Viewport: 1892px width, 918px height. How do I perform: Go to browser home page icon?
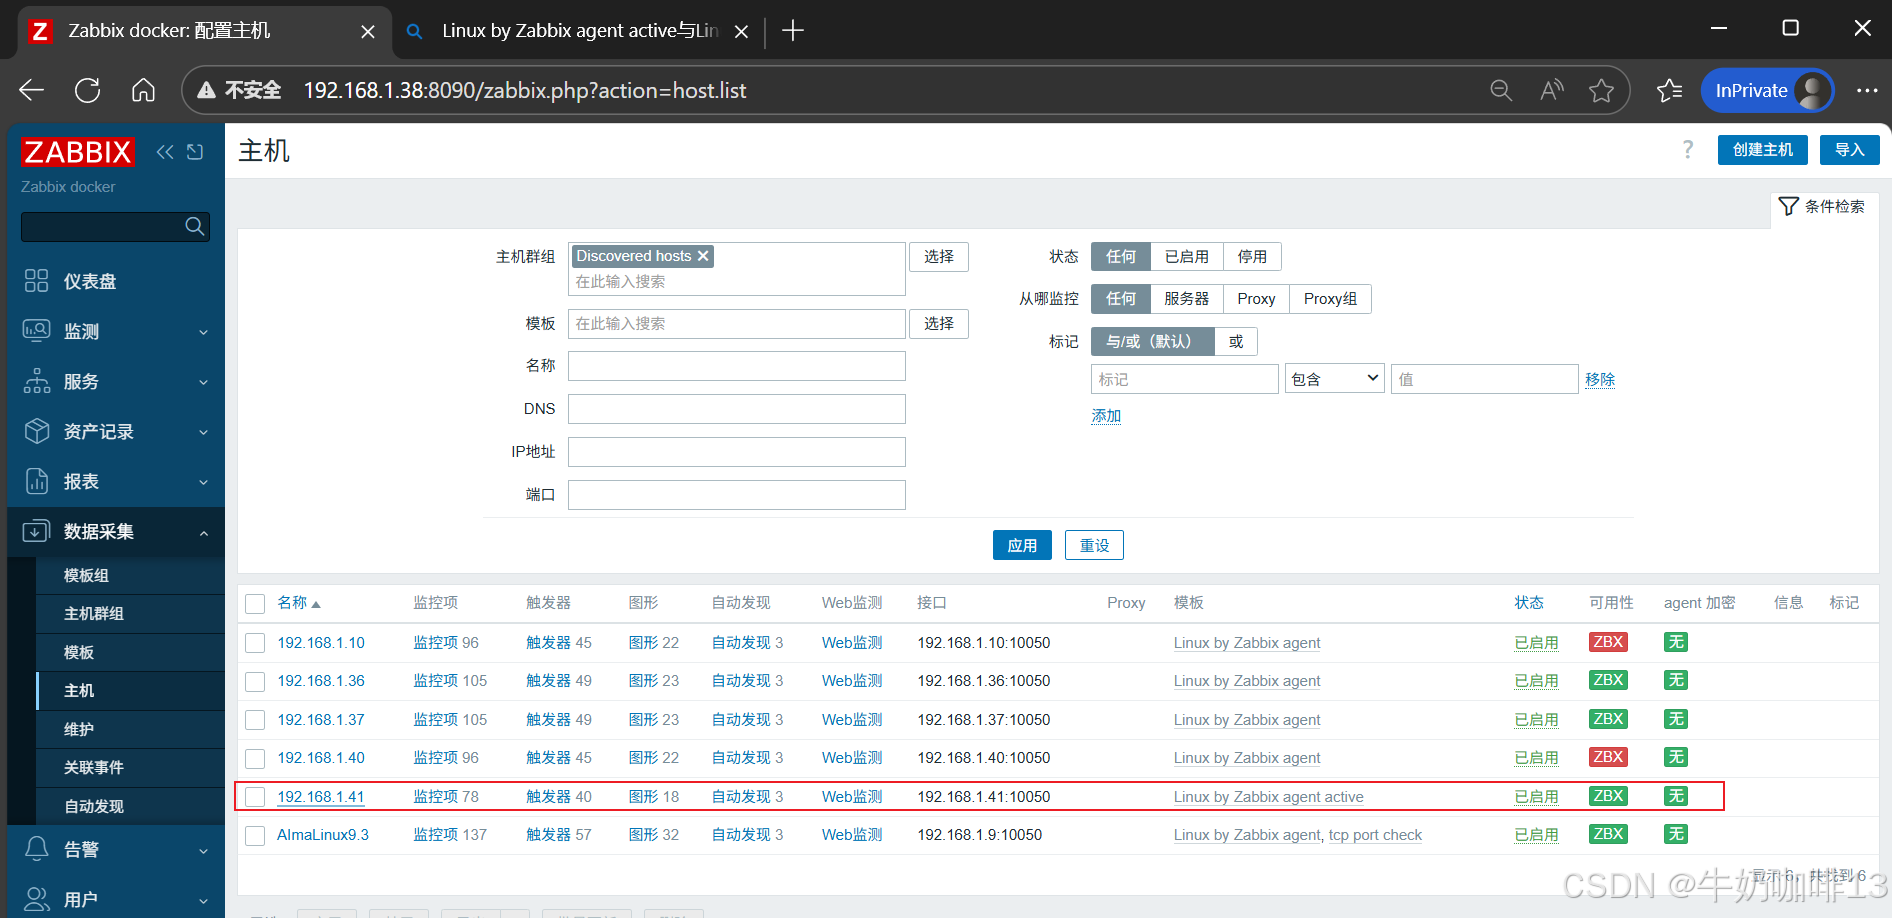144,91
